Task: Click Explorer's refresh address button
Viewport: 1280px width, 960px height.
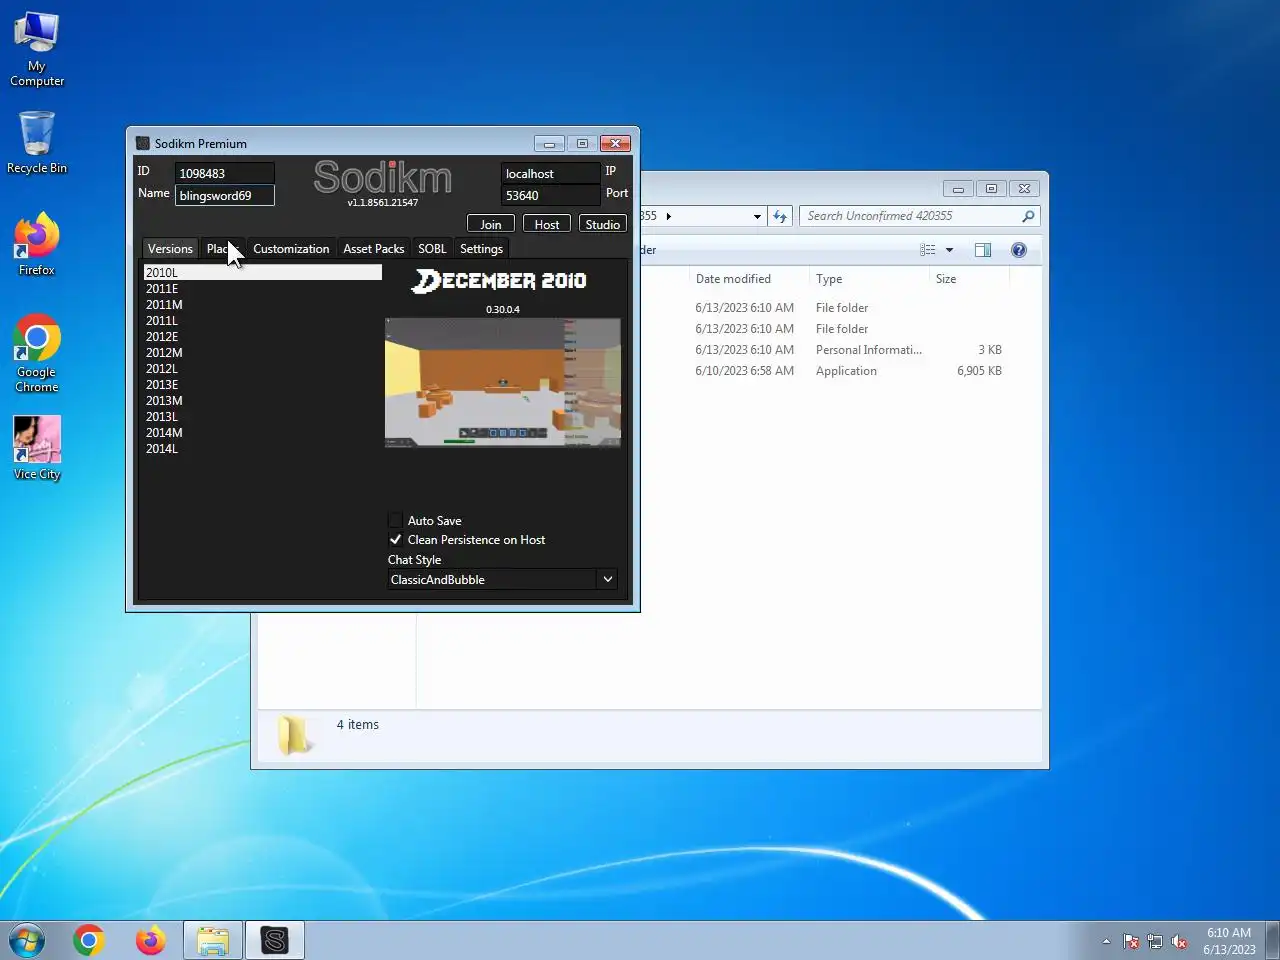Action: [780, 216]
